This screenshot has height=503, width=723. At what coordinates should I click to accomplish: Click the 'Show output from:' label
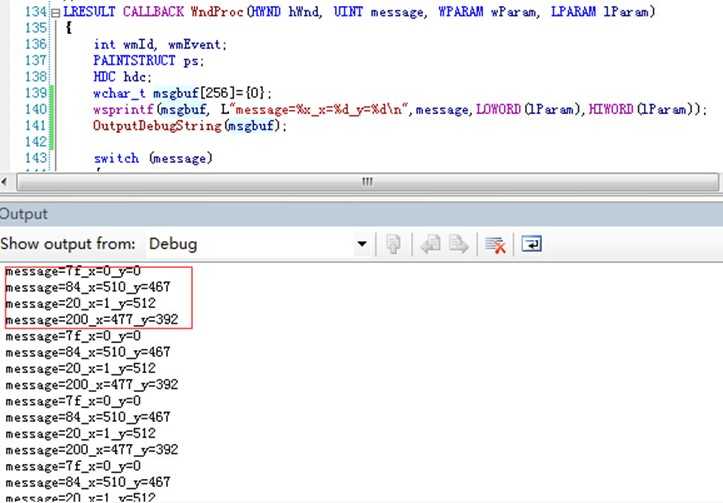click(x=68, y=244)
